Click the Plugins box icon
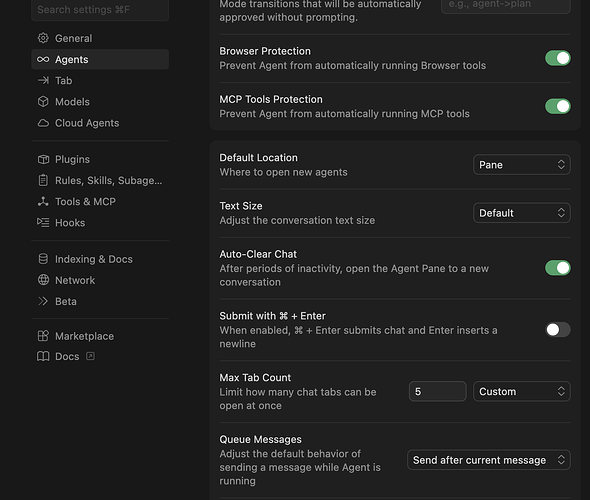590x500 pixels. [43, 159]
